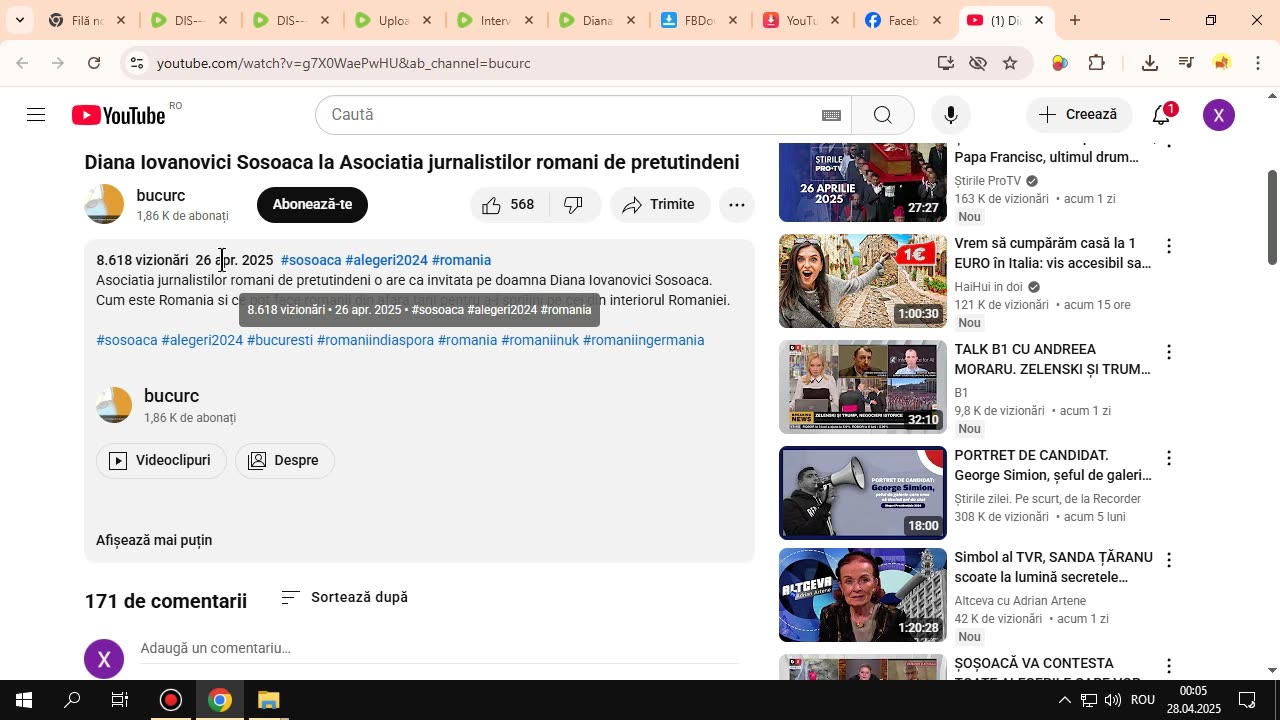Open the notifications bell

(x=1162, y=115)
